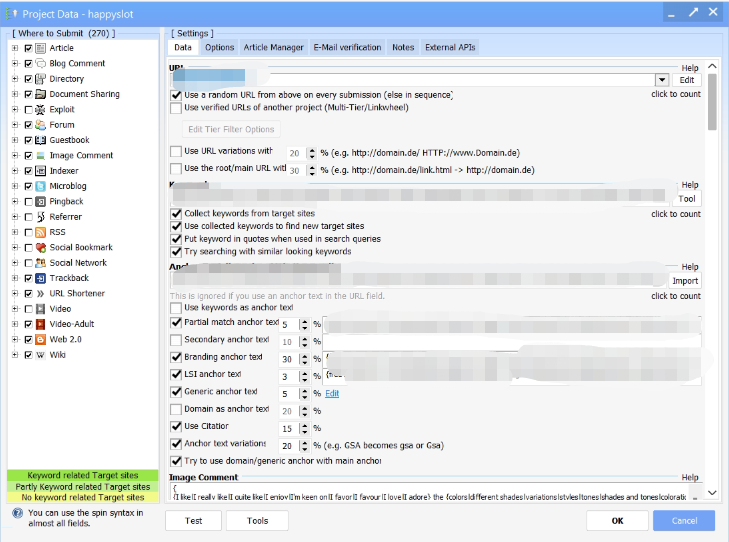
Task: Click the Blog Comment speech bubble icon
Action: [41, 63]
